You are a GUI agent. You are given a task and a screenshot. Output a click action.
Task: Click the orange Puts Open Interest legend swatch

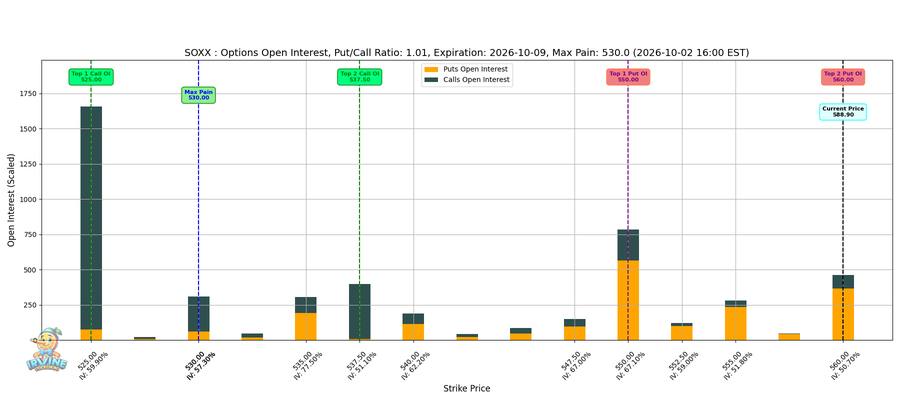click(430, 69)
